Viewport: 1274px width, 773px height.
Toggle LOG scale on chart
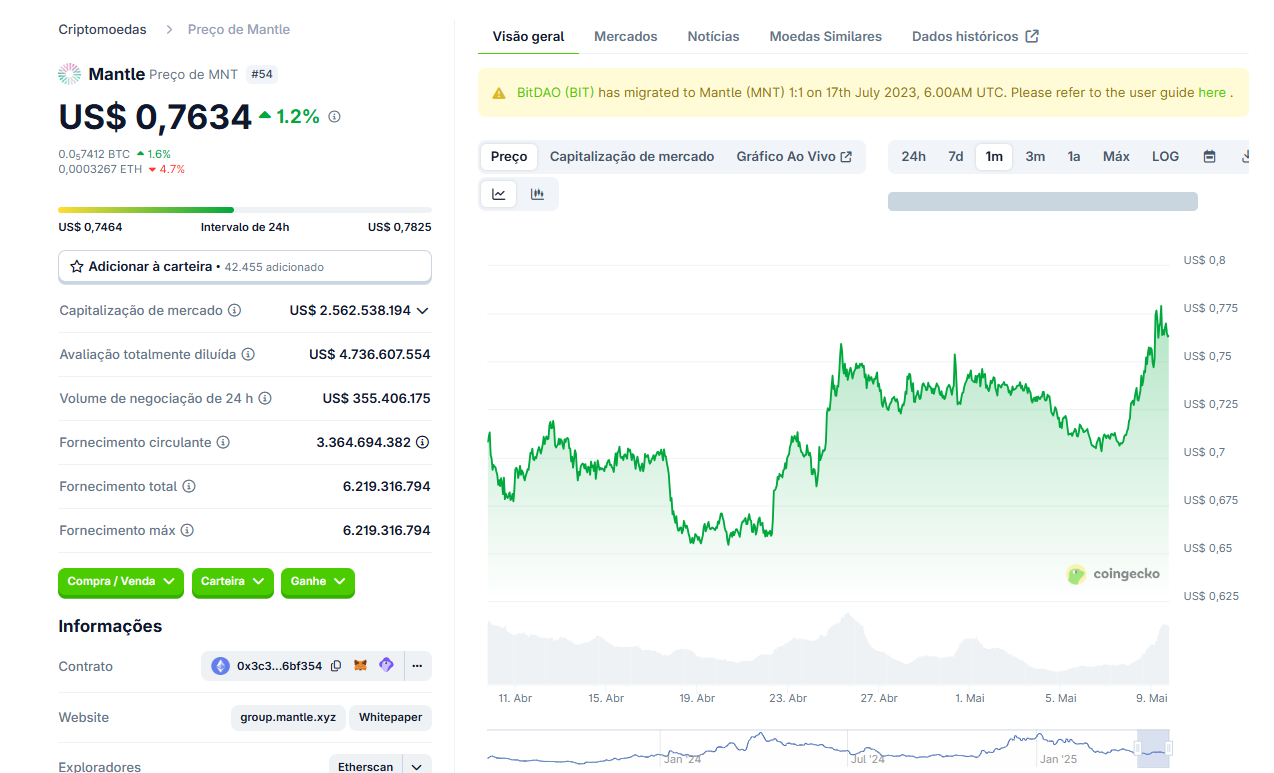[x=1165, y=157]
